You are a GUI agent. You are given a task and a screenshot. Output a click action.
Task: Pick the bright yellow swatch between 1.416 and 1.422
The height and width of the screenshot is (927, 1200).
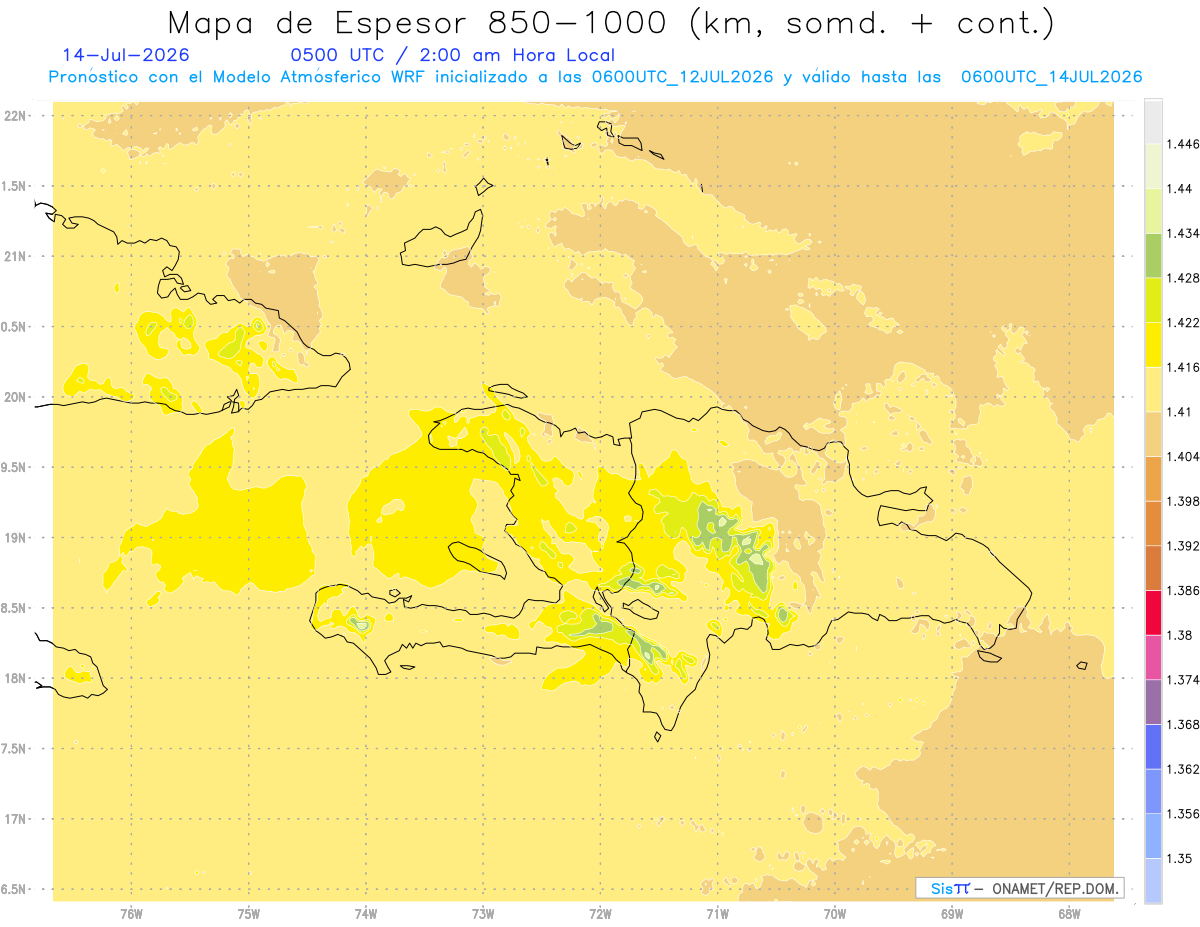(x=1153, y=345)
